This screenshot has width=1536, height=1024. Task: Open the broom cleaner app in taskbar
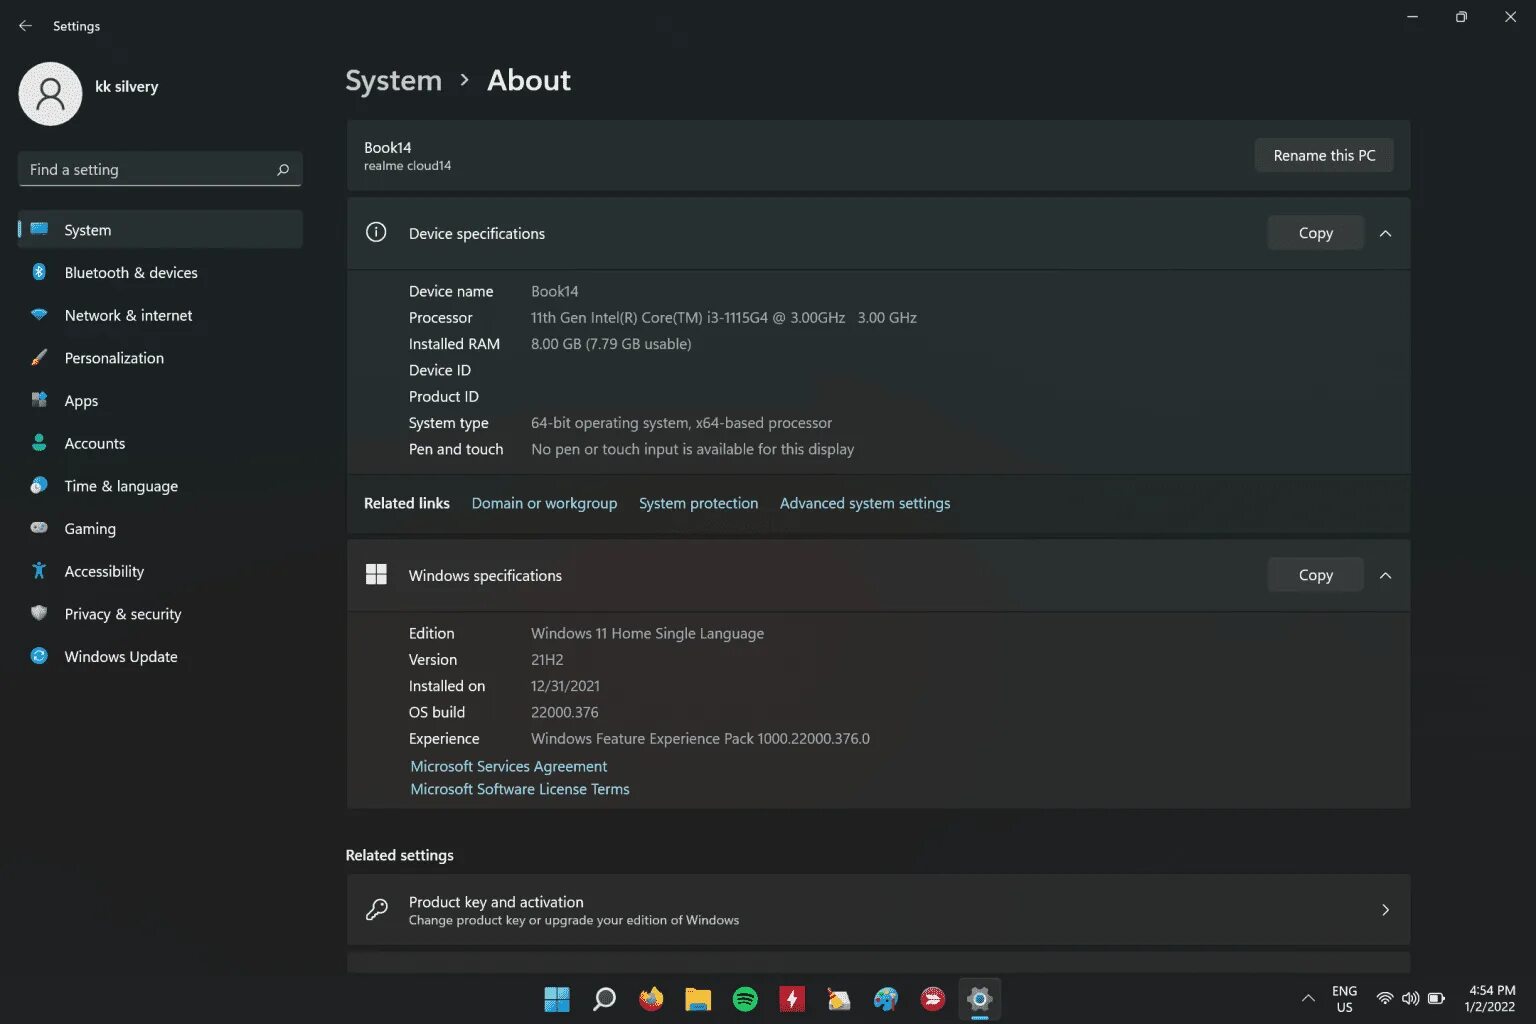click(x=839, y=999)
